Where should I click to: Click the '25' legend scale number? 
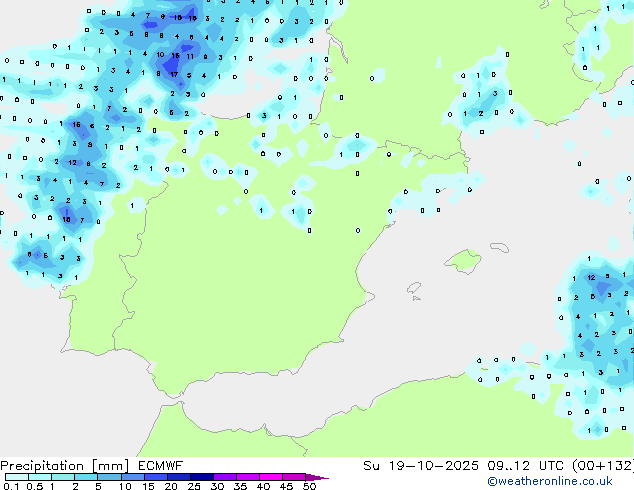click(x=194, y=486)
